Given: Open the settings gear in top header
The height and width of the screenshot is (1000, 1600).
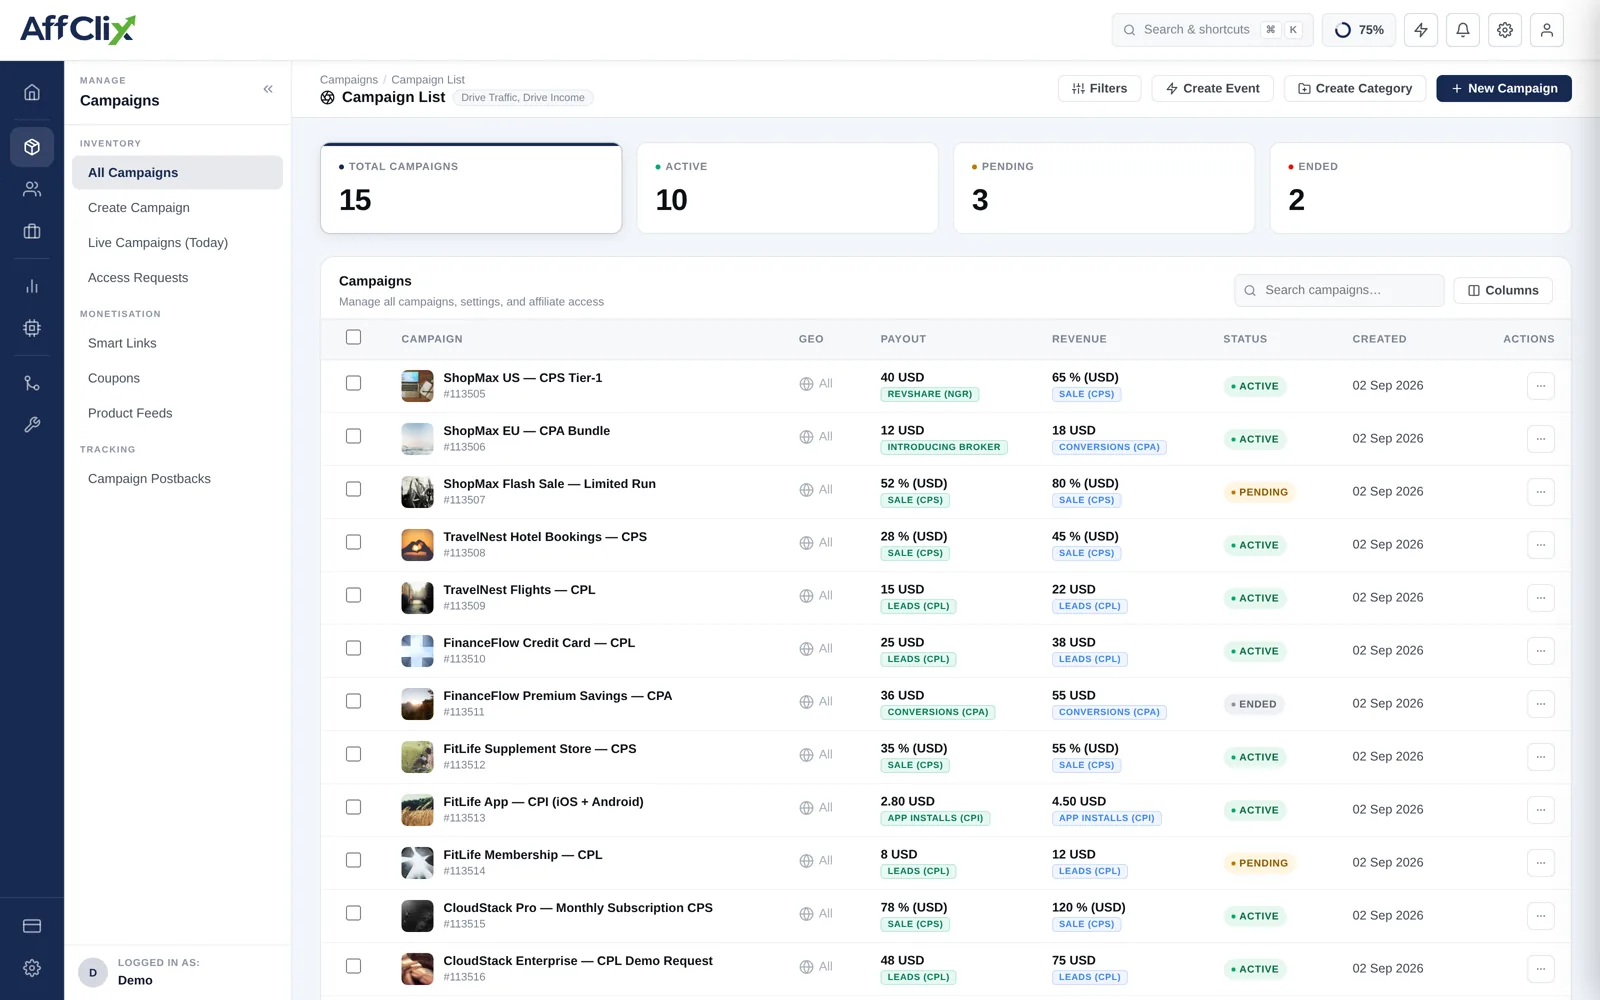Looking at the screenshot, I should click(x=1505, y=30).
